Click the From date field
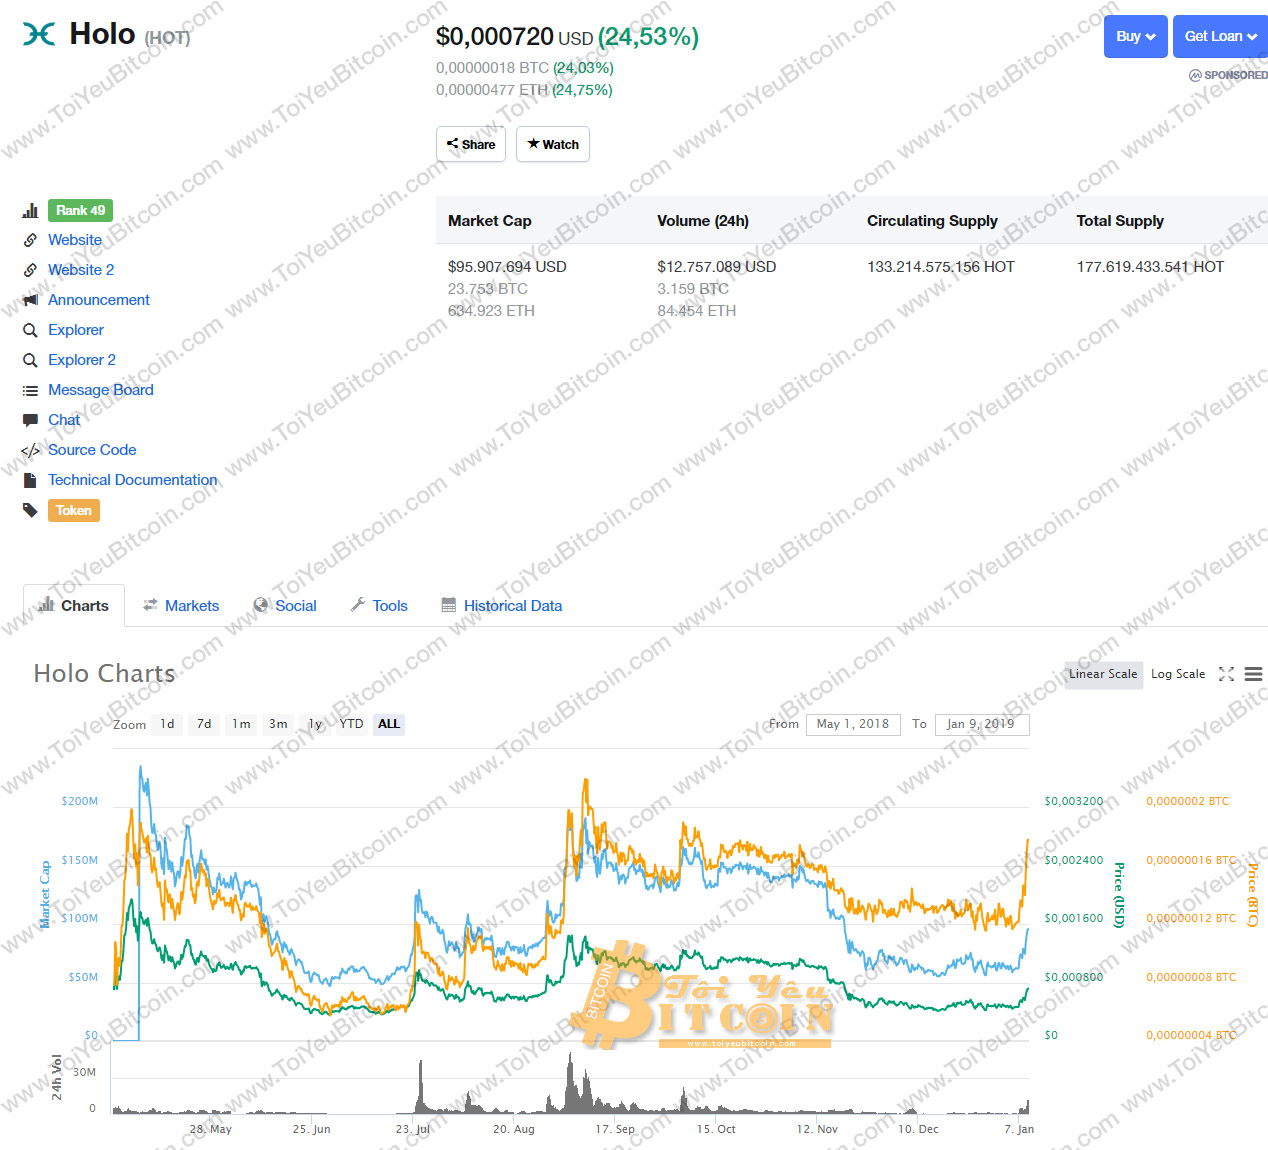The image size is (1268, 1150). (852, 724)
